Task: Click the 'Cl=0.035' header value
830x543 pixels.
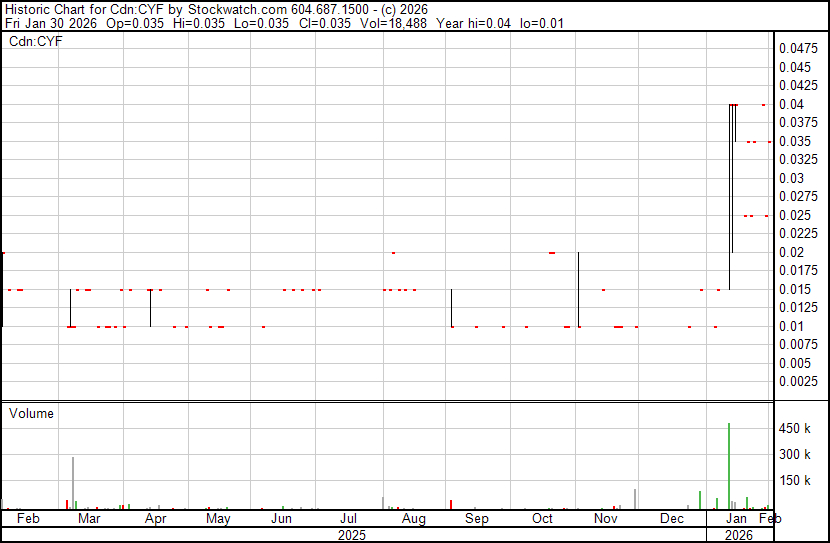Action: (x=324, y=23)
